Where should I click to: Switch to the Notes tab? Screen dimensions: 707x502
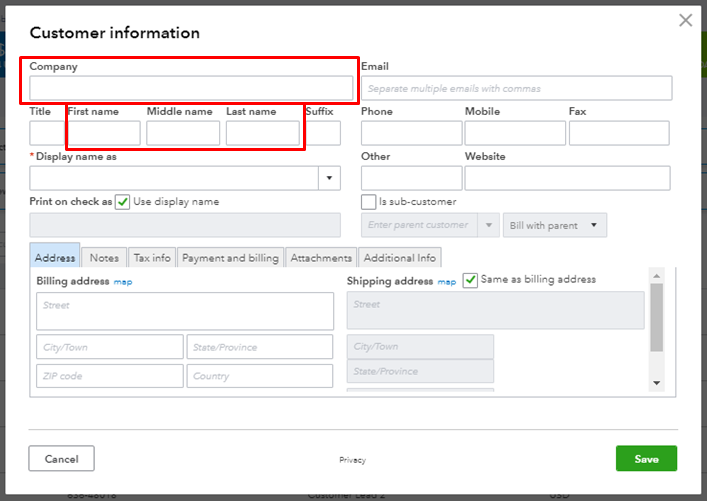tap(104, 258)
